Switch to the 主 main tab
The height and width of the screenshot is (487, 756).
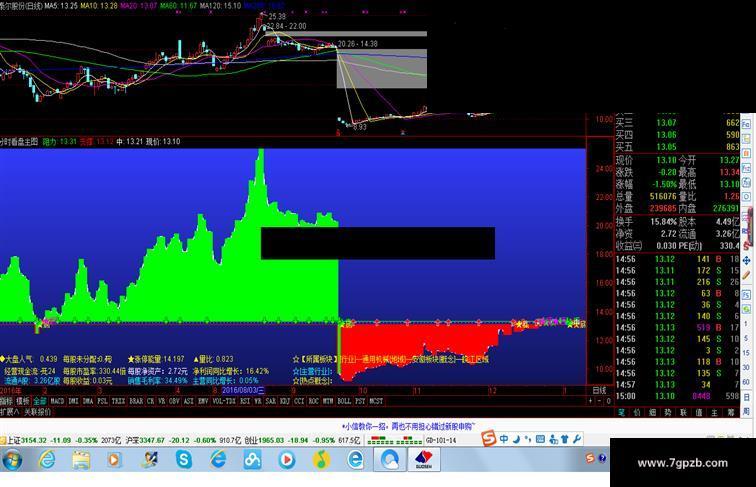pyautogui.click(x=715, y=413)
